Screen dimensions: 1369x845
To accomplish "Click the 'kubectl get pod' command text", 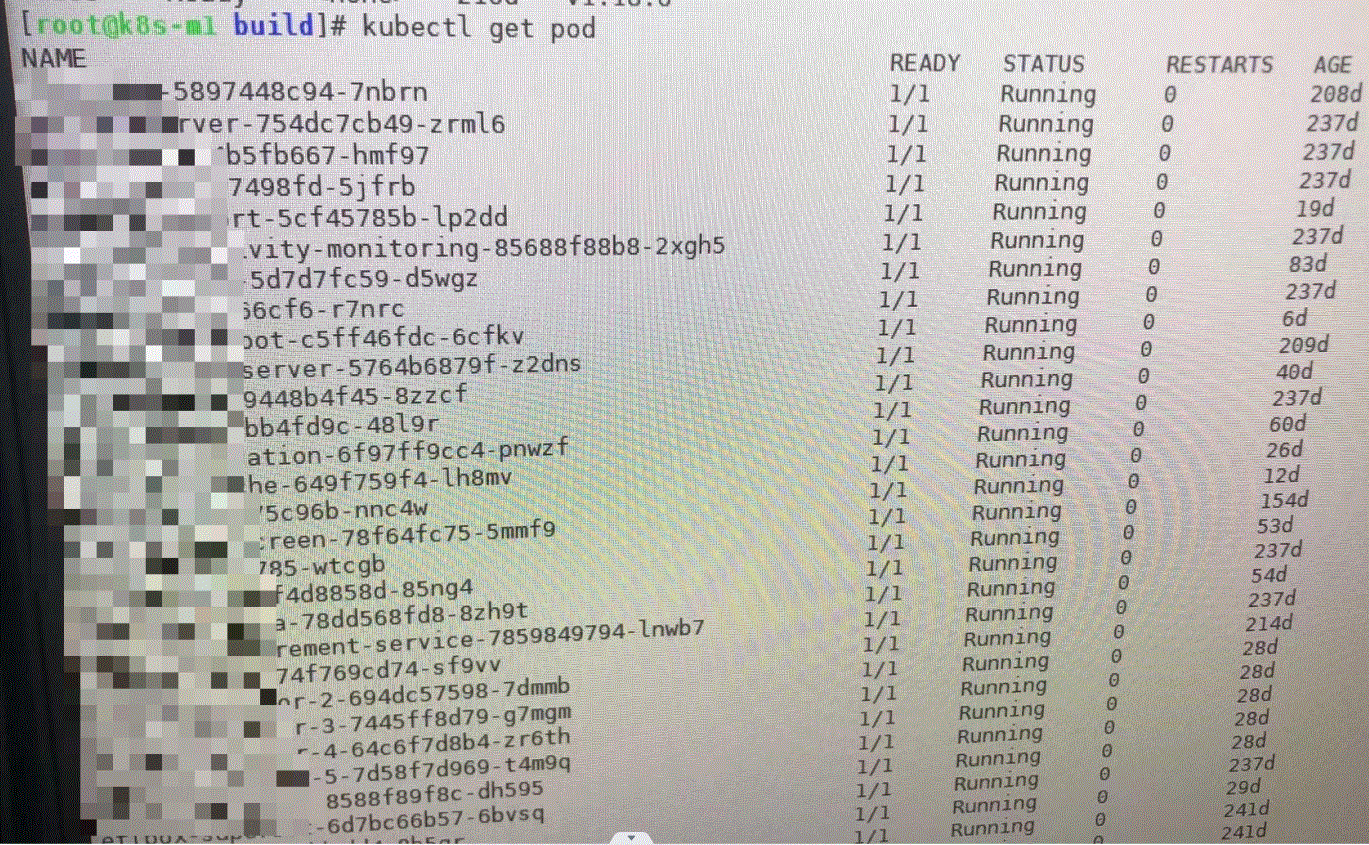I will tap(478, 27).
